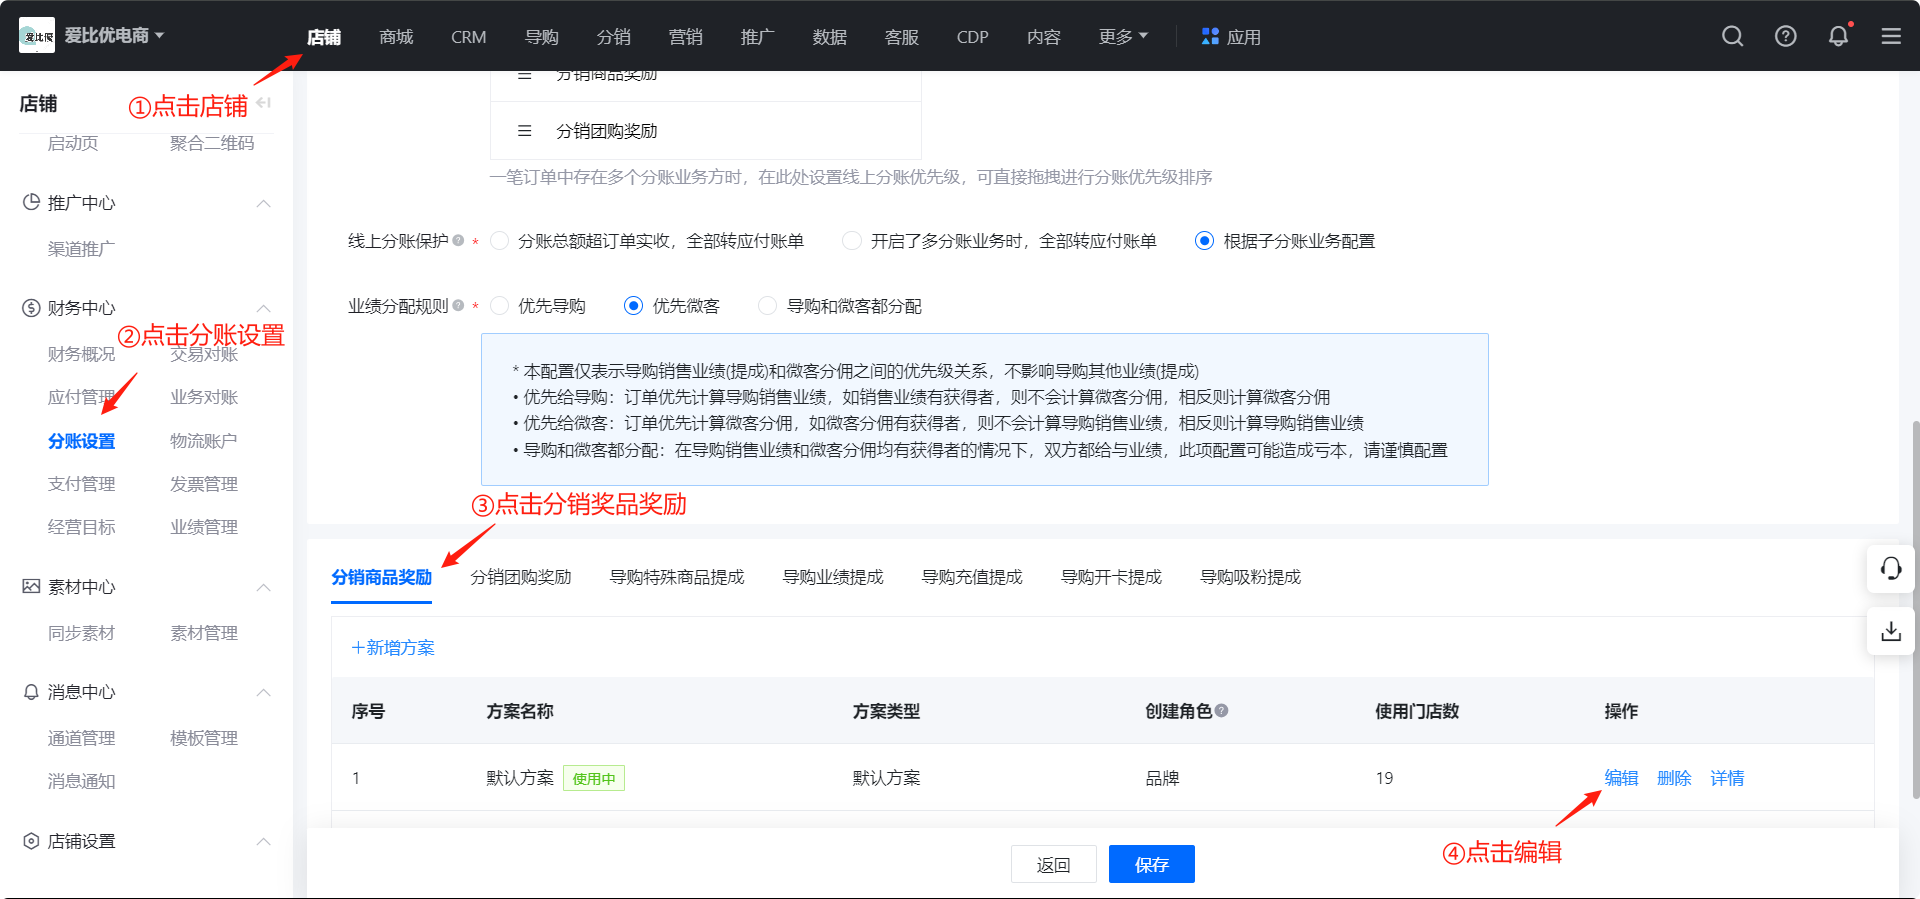The image size is (1920, 899).
Task: Open the 商城 top navigation tab
Action: coord(396,37)
